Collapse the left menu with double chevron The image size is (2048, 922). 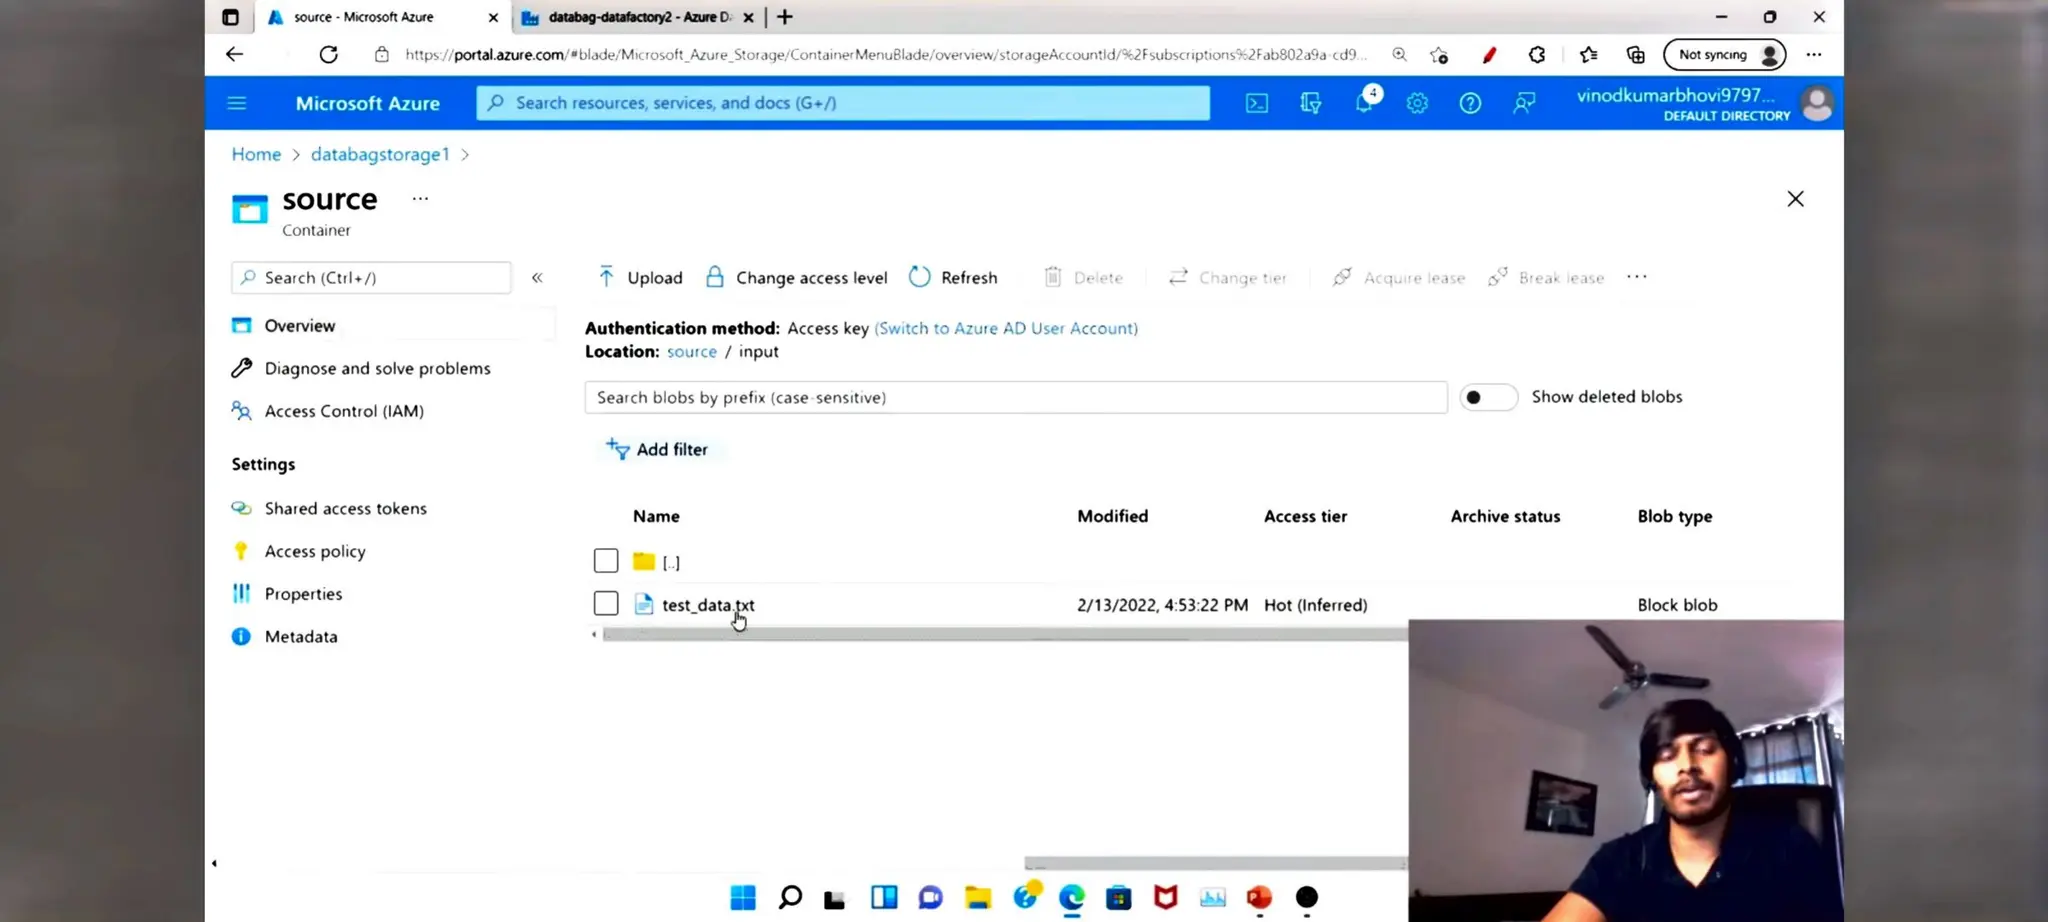537,277
